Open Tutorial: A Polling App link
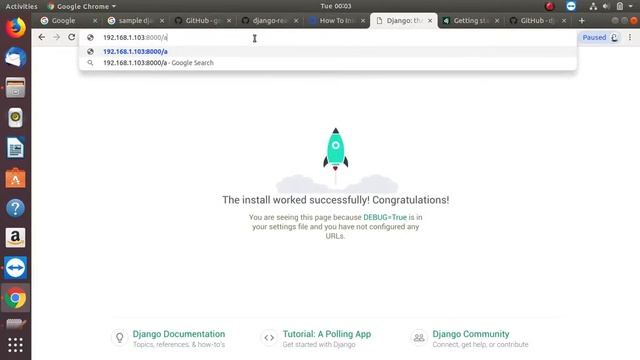640x360 pixels. [327, 334]
